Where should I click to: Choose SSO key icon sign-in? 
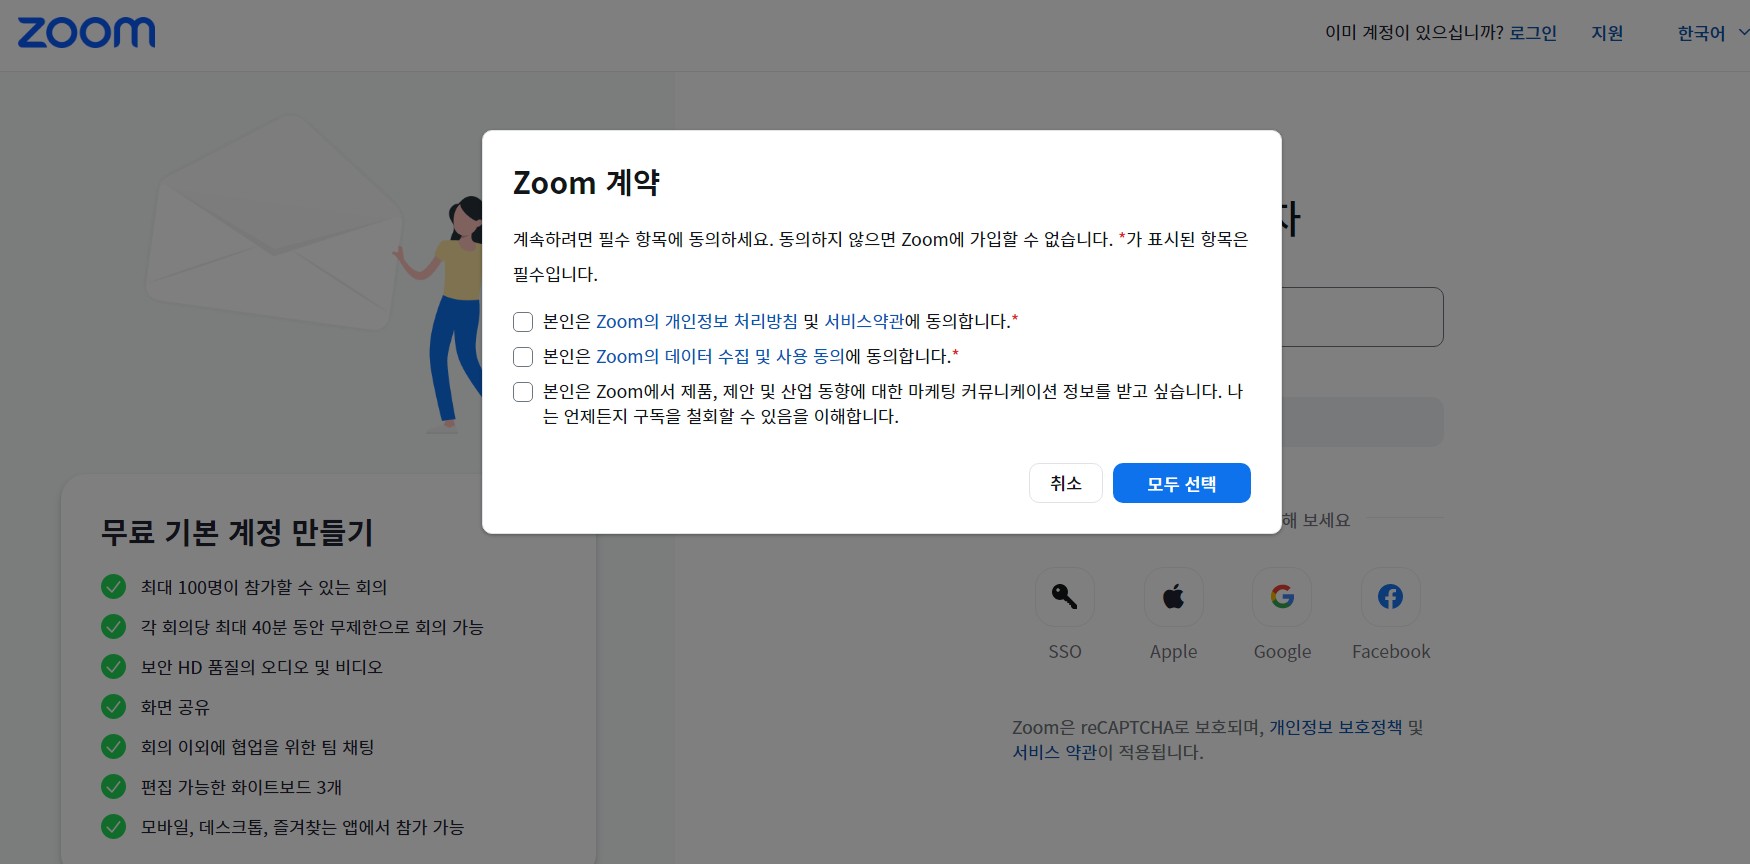[1065, 597]
